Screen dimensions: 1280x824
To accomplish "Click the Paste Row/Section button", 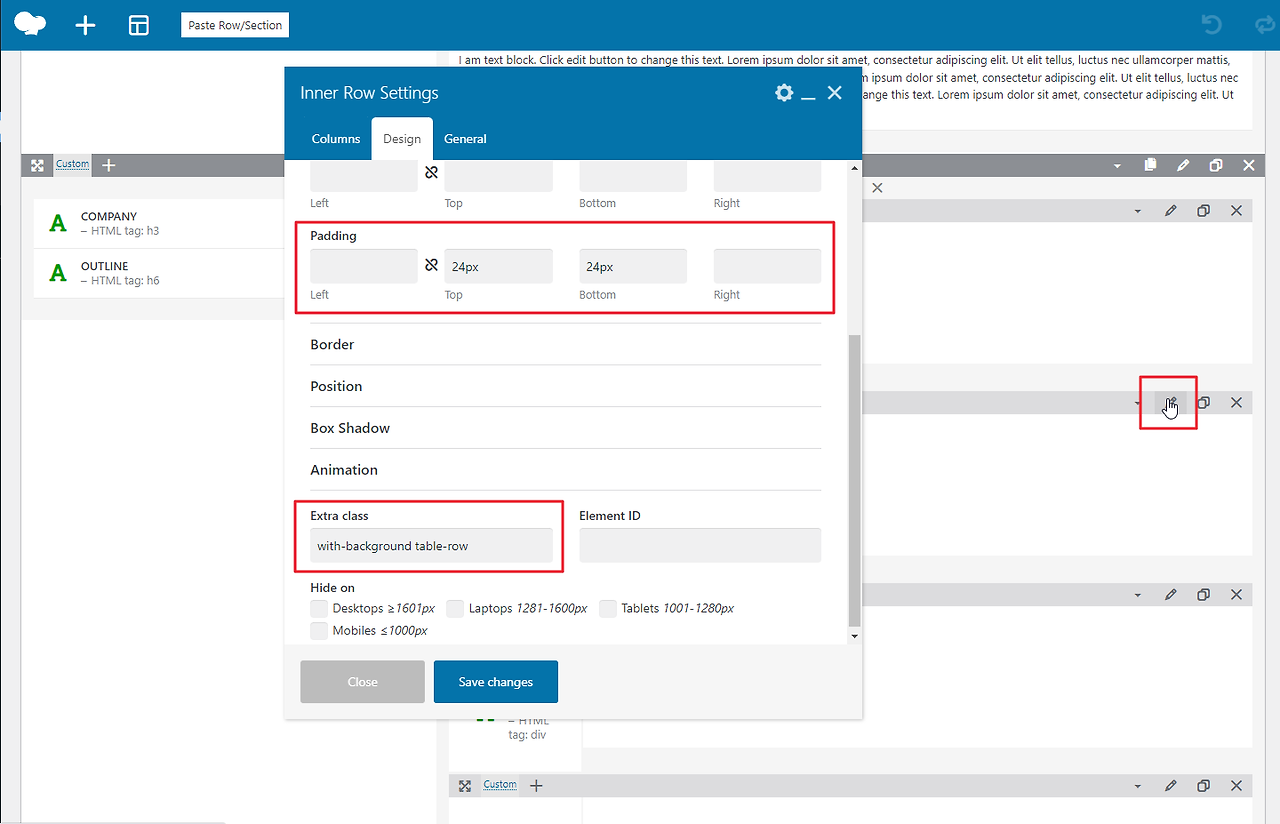I will tap(235, 25).
